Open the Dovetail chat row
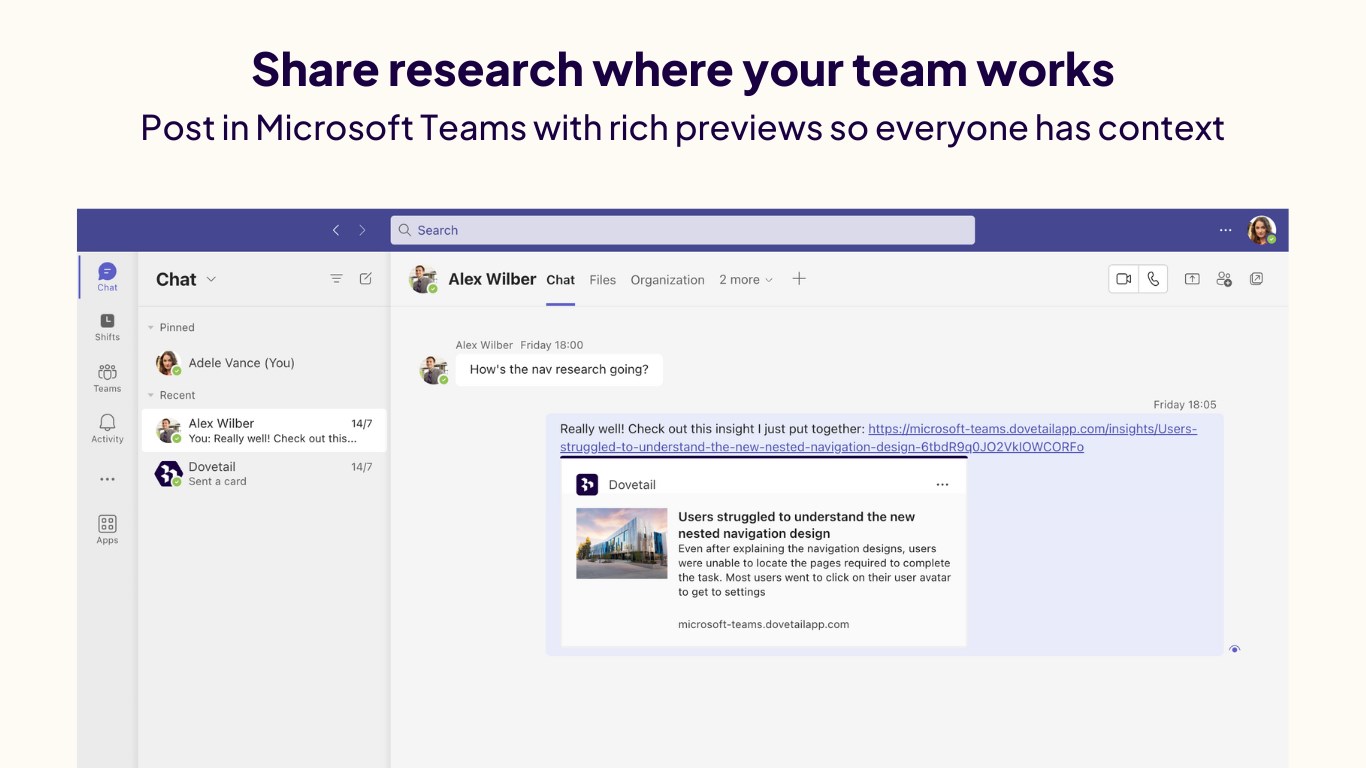Viewport: 1366px width, 768px height. tap(263, 473)
